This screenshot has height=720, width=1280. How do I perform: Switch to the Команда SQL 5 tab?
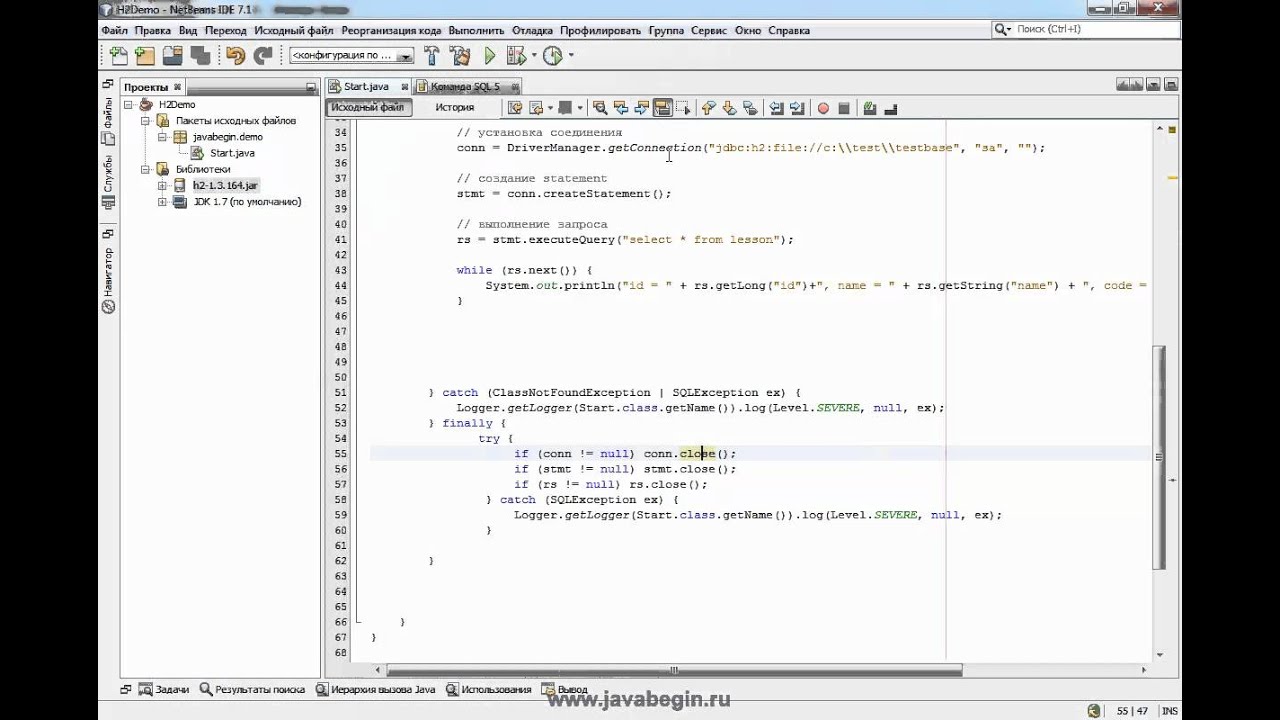[x=464, y=87]
